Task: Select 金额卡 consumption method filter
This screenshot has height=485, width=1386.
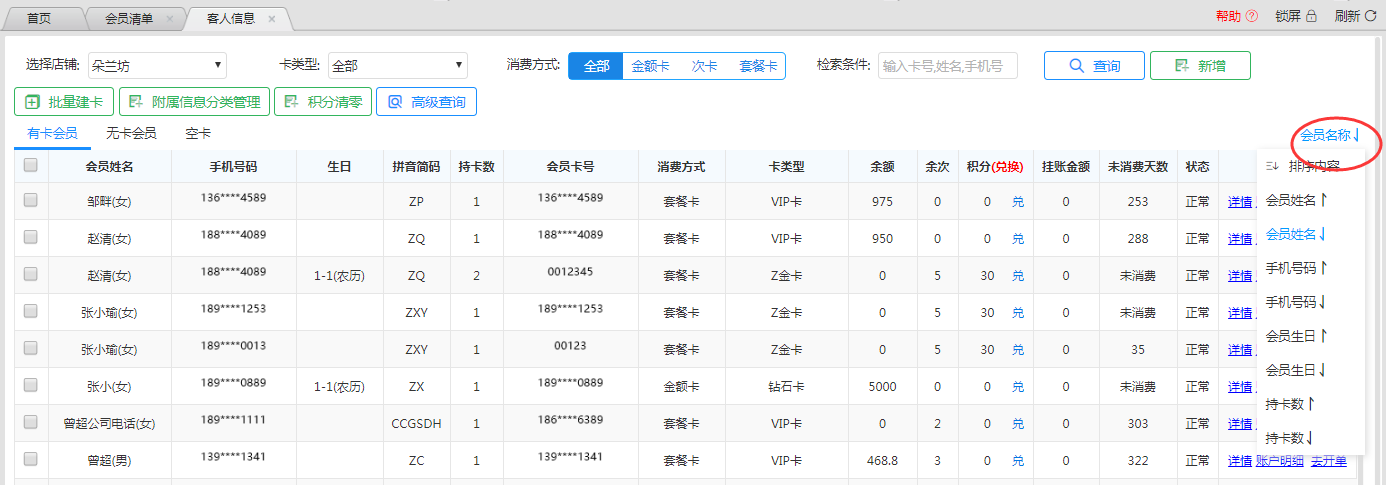Action: [x=650, y=66]
